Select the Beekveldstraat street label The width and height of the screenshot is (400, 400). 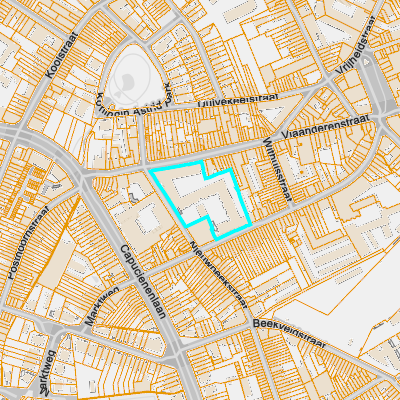click(x=289, y=334)
